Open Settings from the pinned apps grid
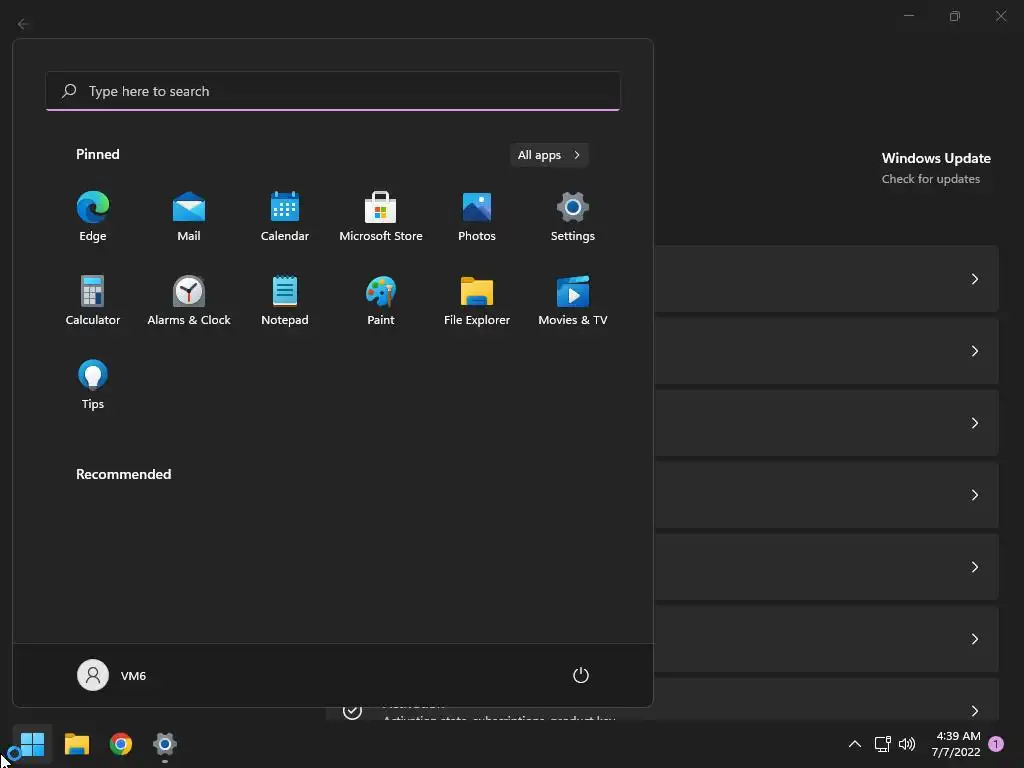1024x768 pixels. coord(573,217)
